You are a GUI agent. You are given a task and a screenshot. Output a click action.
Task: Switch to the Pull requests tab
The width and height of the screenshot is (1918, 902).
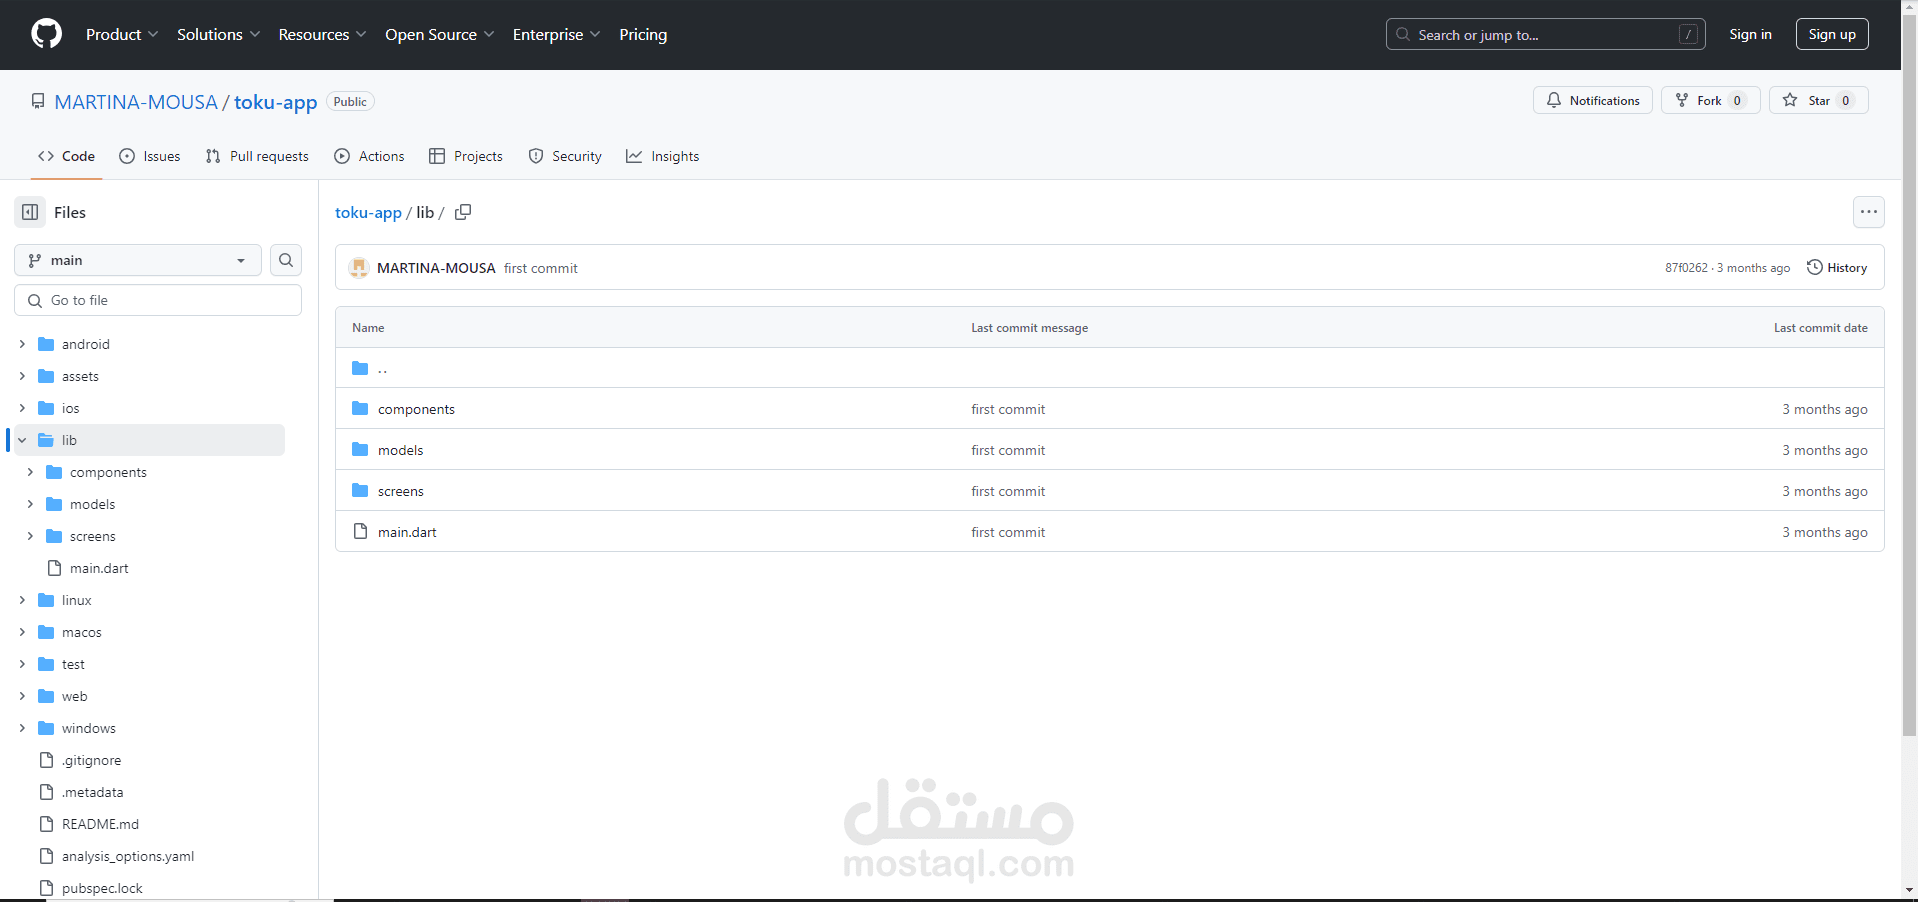pos(257,156)
